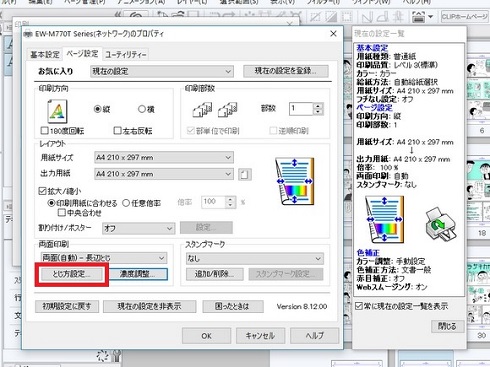This screenshot has width=490, height=367.
Task: Click 閉じる in the settings list panel
Action: point(447,326)
